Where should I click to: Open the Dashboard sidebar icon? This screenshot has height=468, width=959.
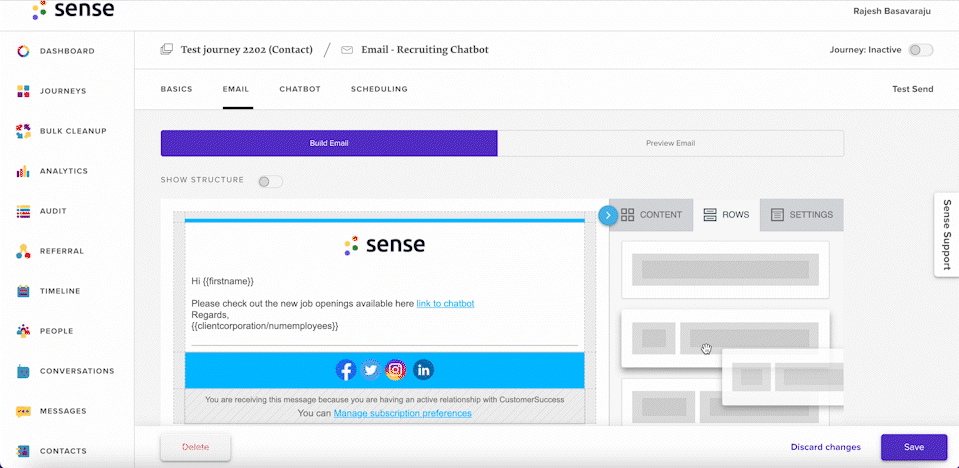(23, 51)
